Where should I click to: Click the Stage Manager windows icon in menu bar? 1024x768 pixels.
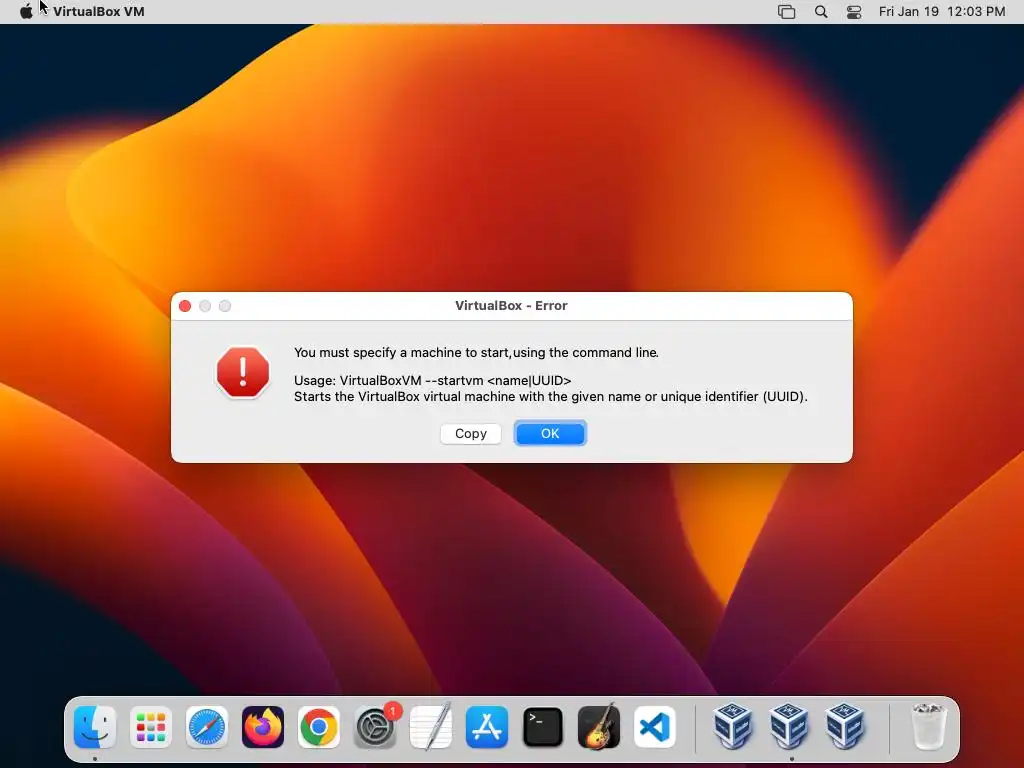(786, 12)
